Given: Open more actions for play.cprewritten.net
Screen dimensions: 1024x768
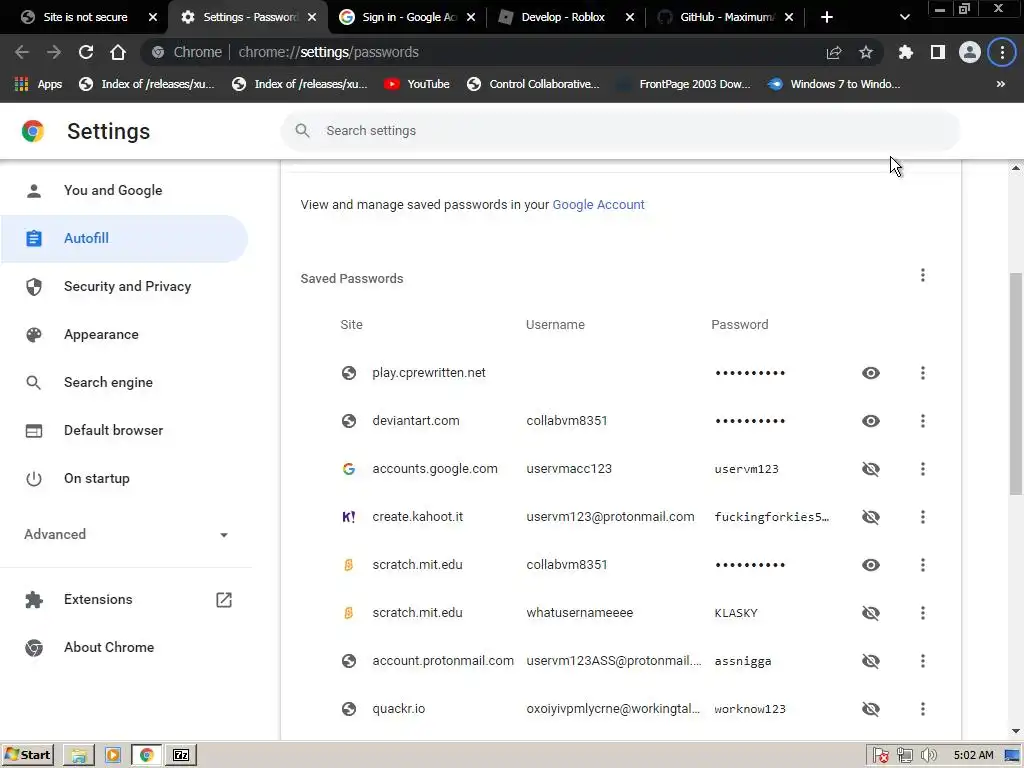Looking at the screenshot, I should click(923, 373).
